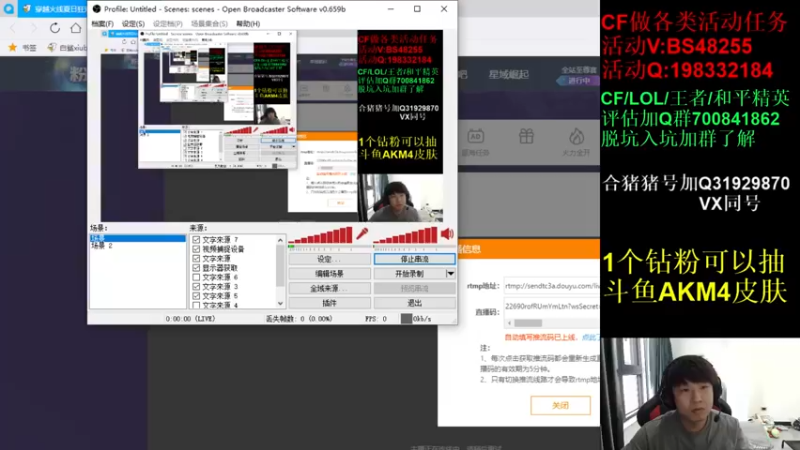Image resolution: width=800 pixels, height=450 pixels.
Task: Click the browser forward arrow
Action: (x=34, y=28)
